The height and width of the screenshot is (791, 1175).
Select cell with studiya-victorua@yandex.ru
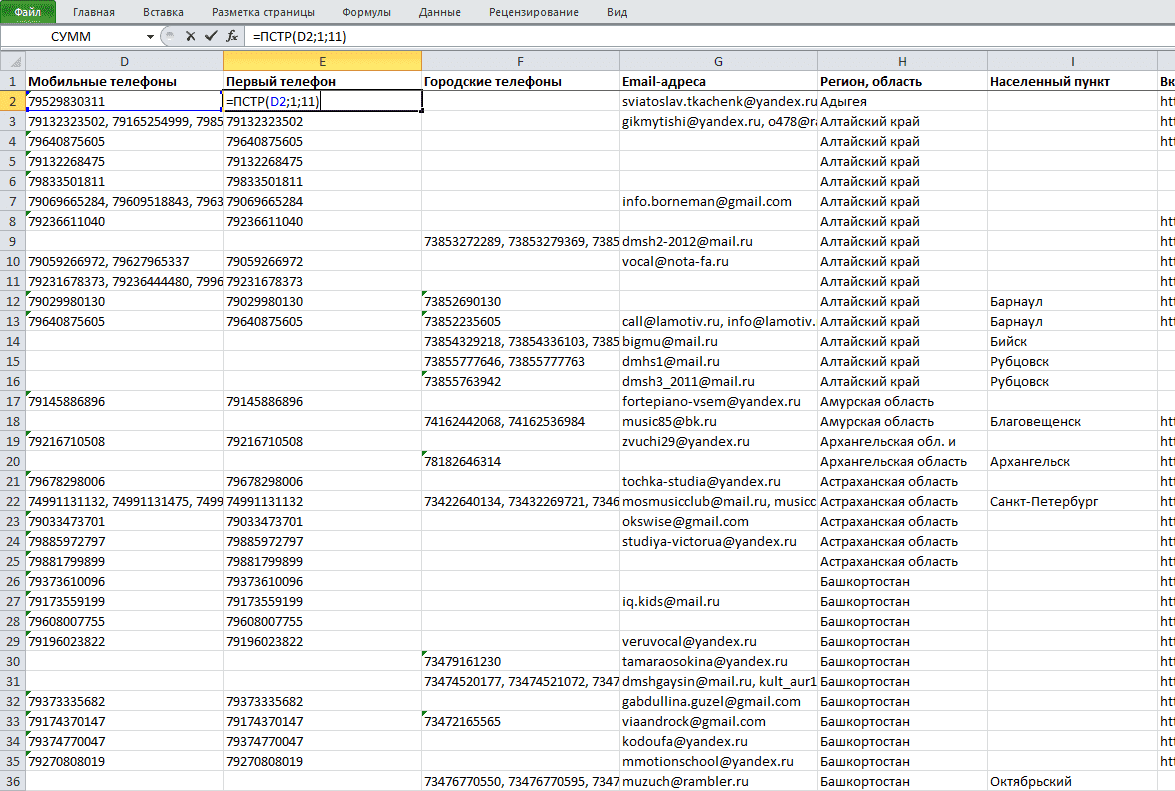[718, 542]
